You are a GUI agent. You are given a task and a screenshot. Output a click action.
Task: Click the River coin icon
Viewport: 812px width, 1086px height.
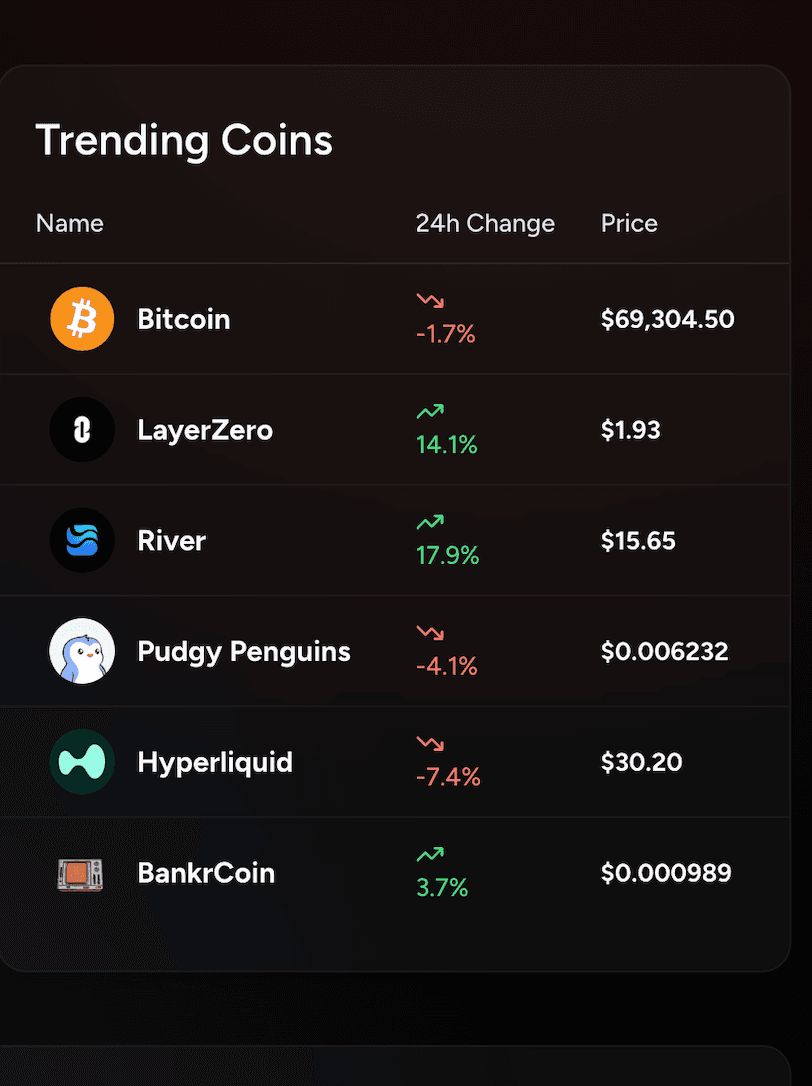coord(82,541)
